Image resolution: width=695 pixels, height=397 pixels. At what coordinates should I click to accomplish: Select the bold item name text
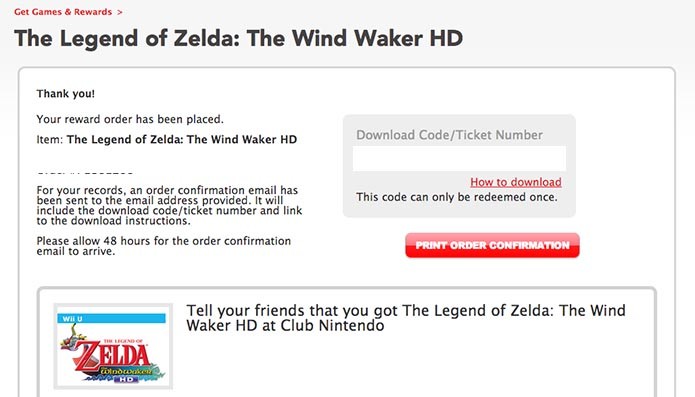tap(182, 140)
